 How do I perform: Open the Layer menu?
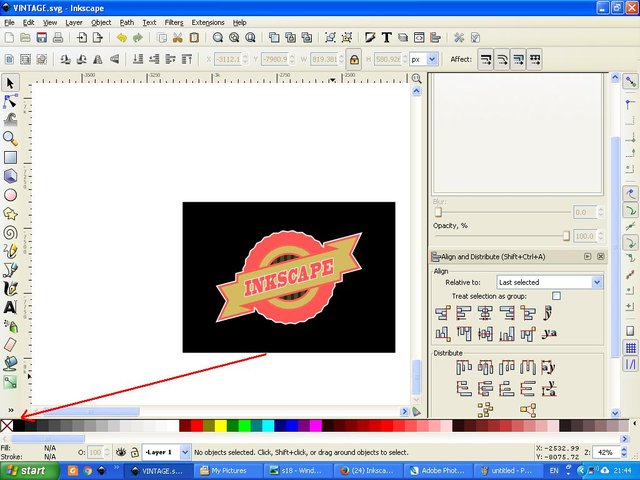point(74,22)
